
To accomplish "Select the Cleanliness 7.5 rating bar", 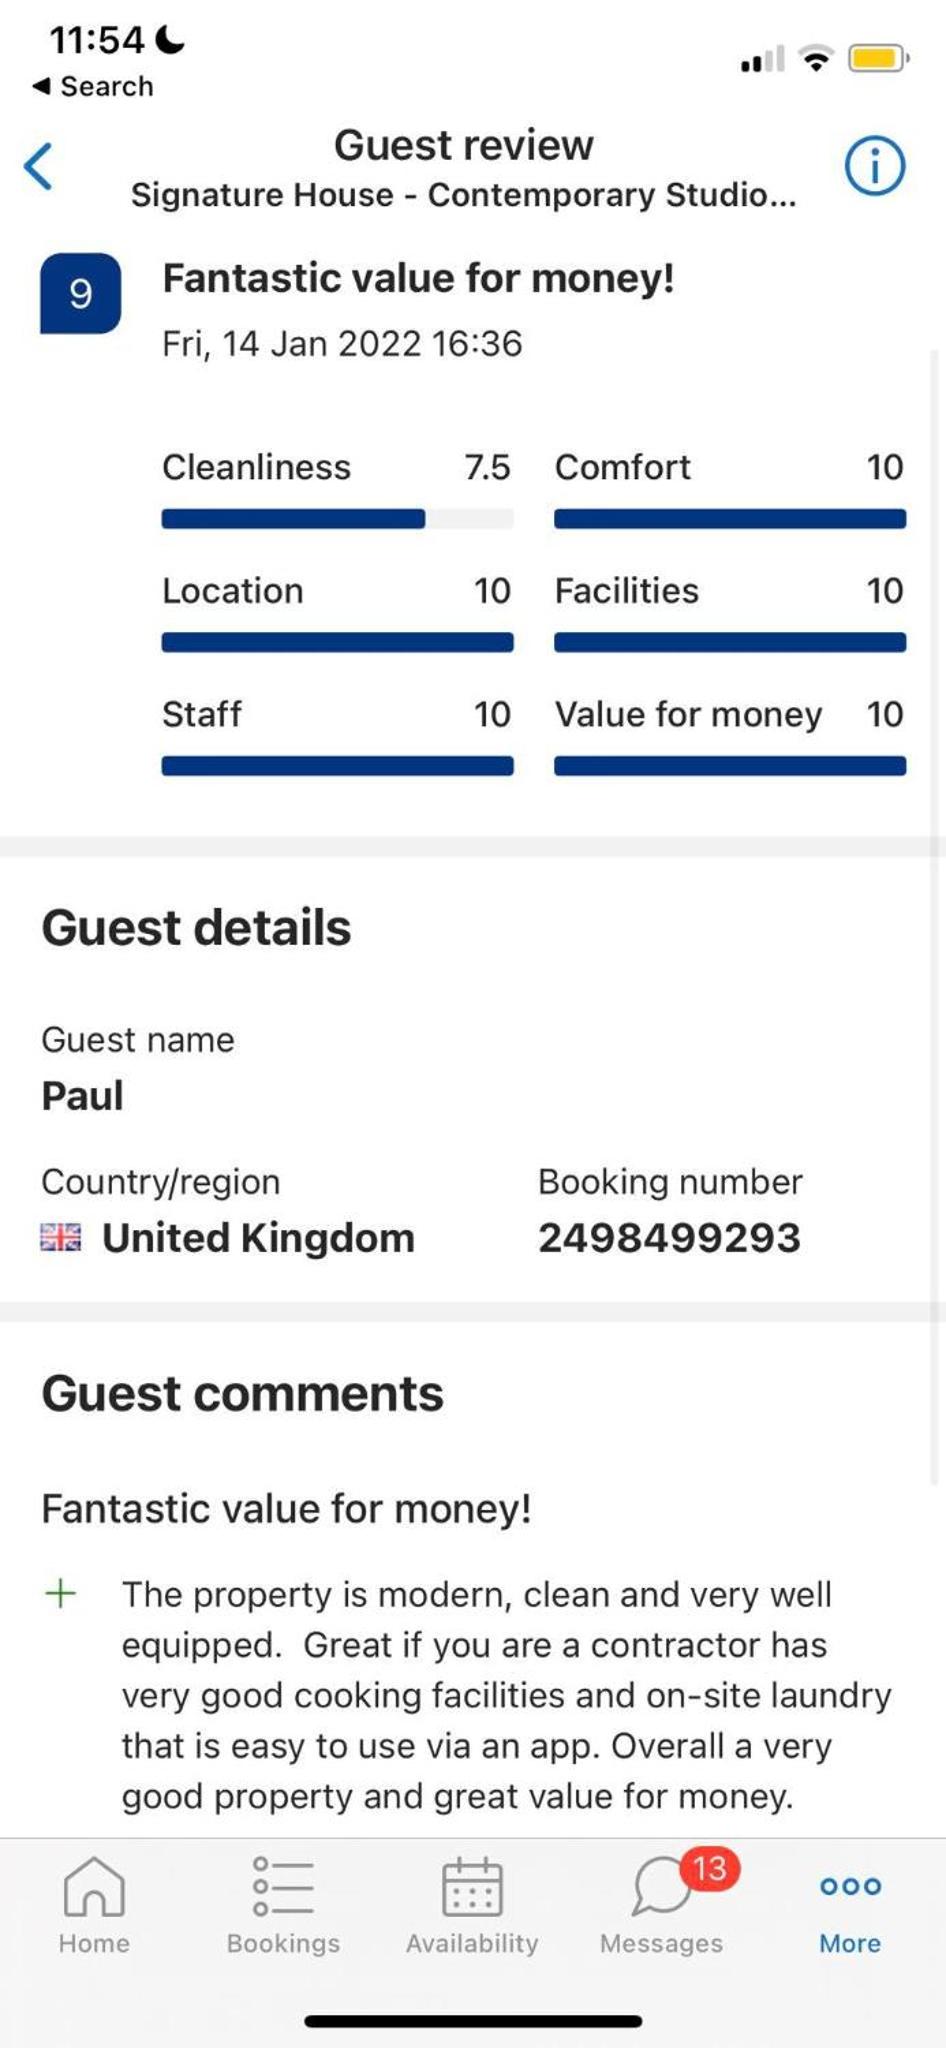I will pos(337,519).
